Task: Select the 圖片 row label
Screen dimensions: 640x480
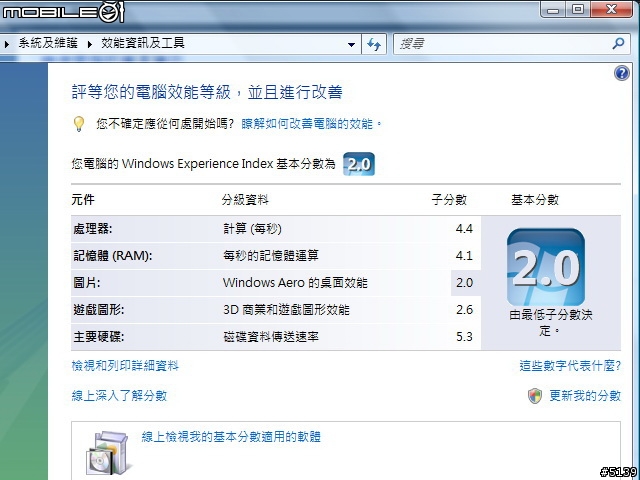Action: pos(87,282)
